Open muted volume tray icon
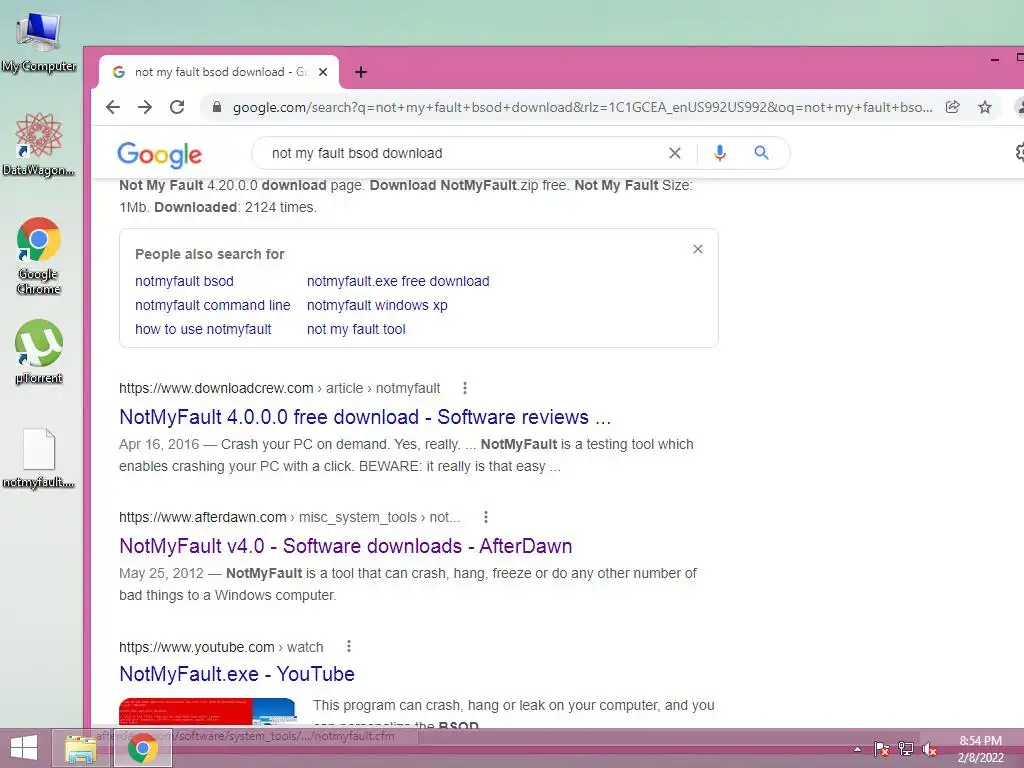Image resolution: width=1024 pixels, height=768 pixels. [930, 749]
